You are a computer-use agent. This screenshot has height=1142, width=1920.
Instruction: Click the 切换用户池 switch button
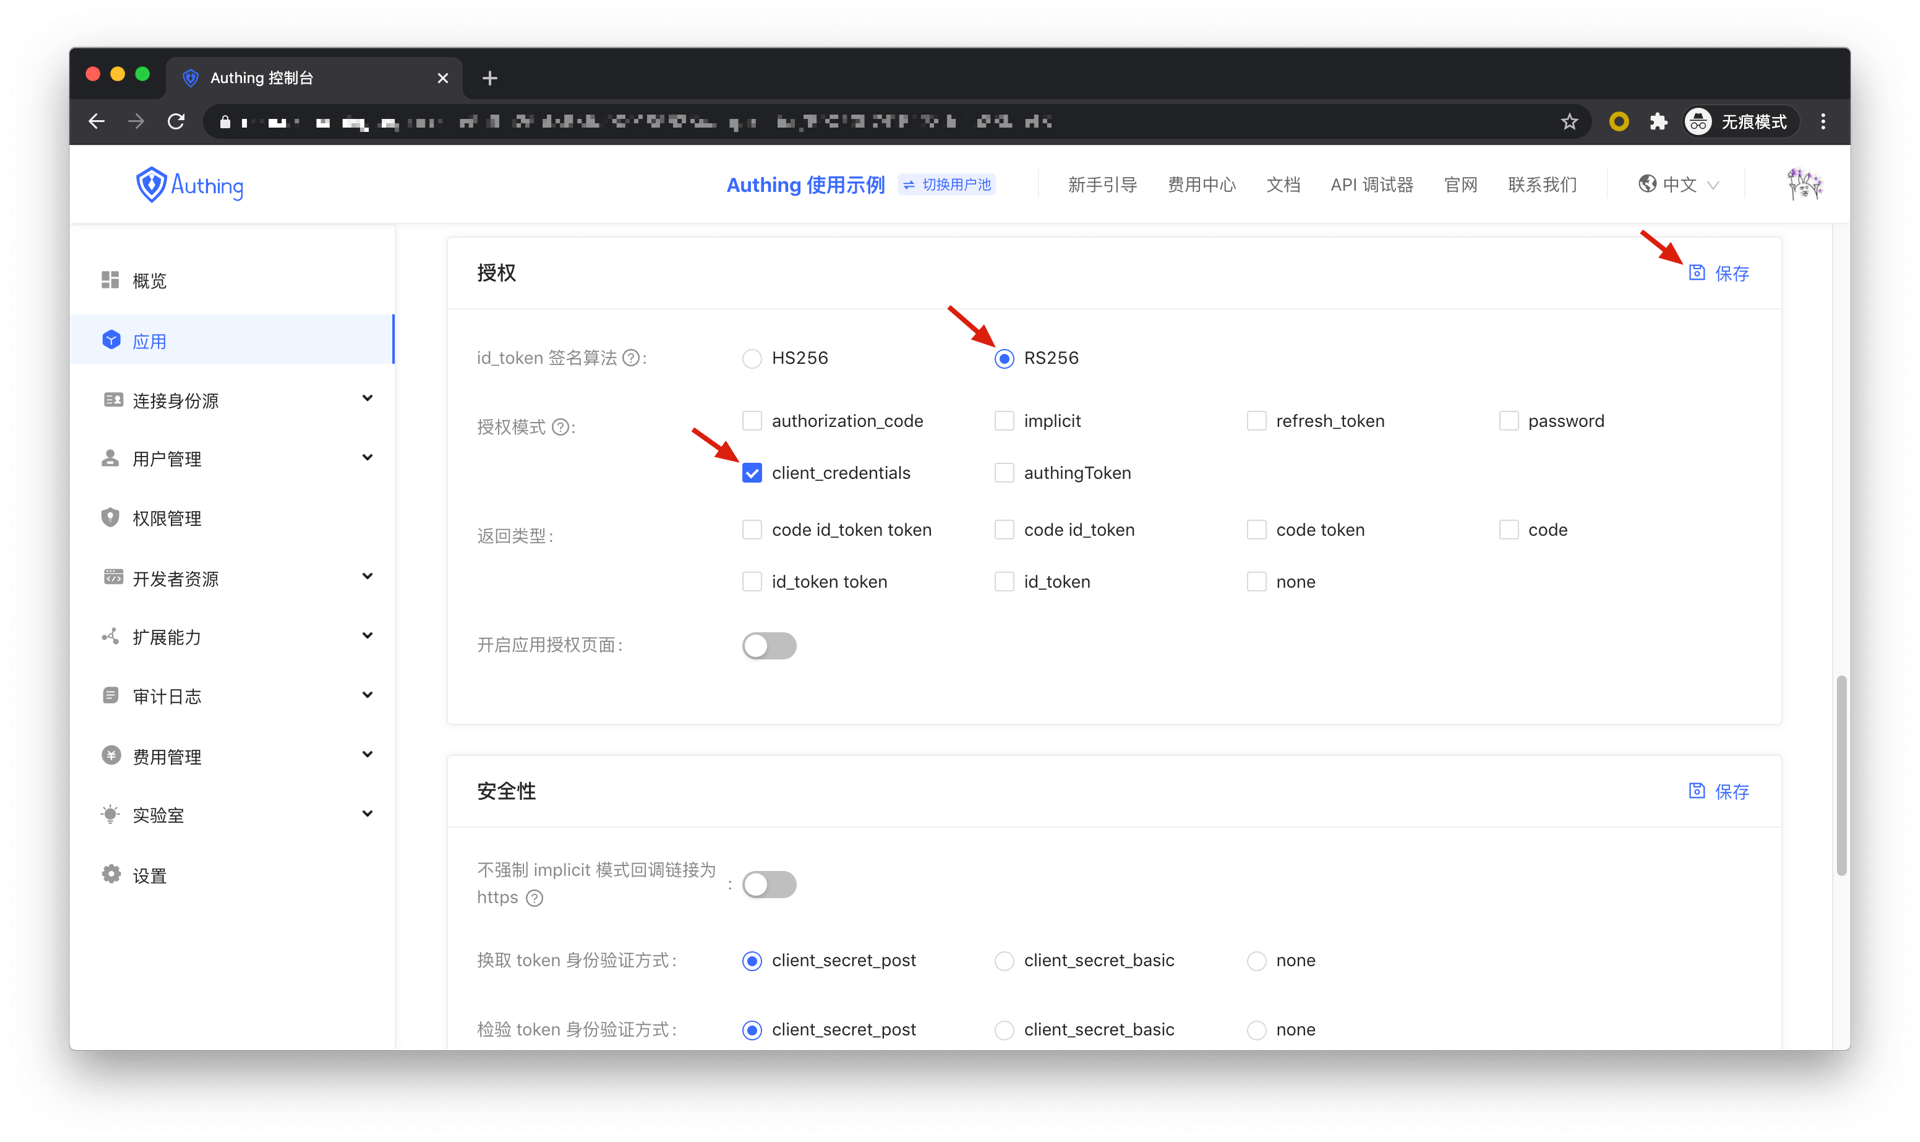pos(945,184)
